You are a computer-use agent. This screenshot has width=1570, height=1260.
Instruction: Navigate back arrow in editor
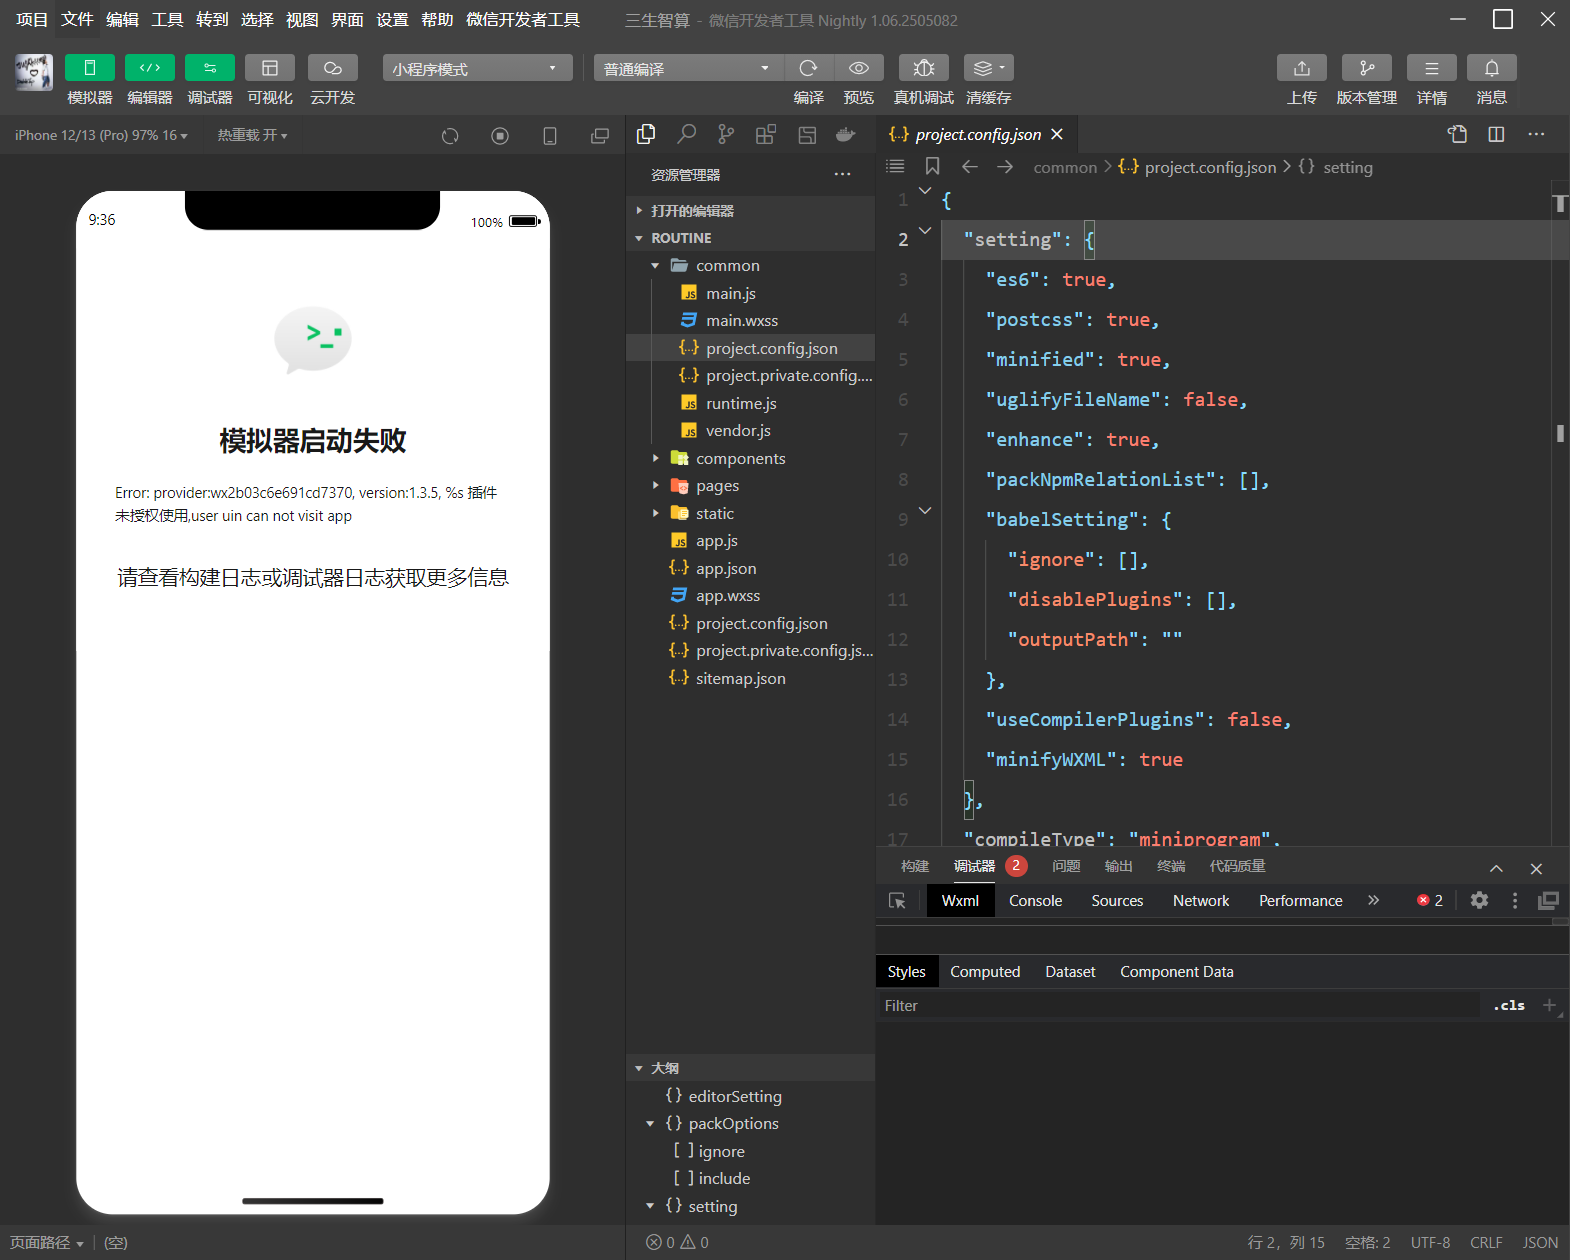tap(969, 167)
